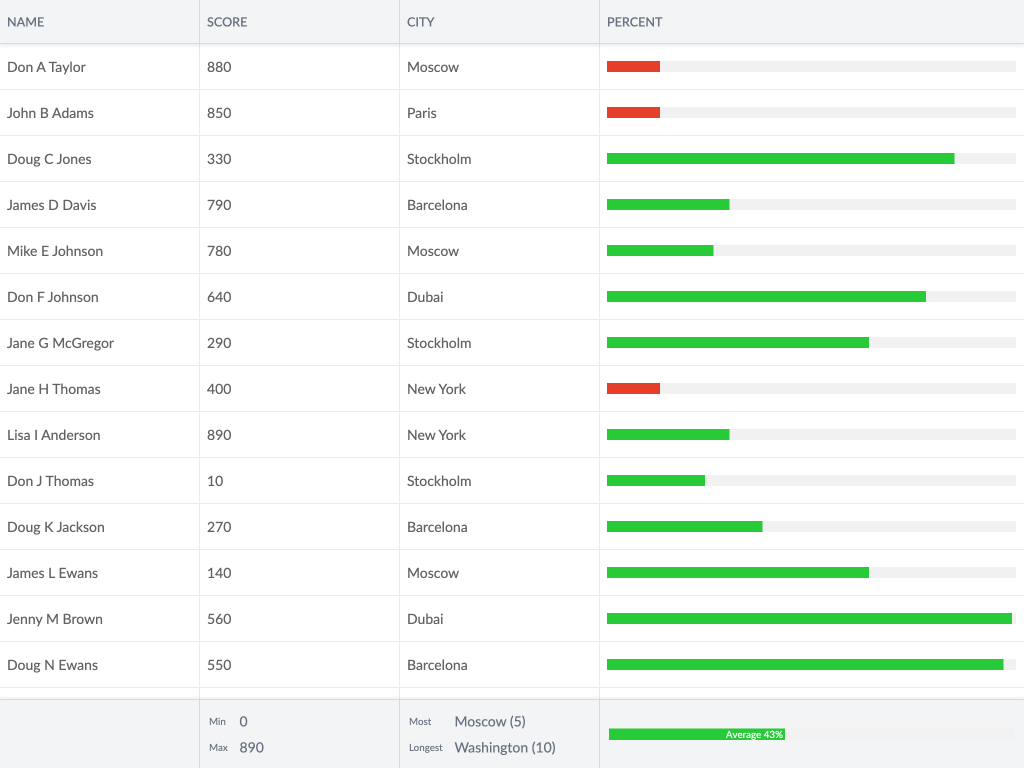Screen dimensions: 1024x768
Task: Click the score value 330
Action: (219, 159)
